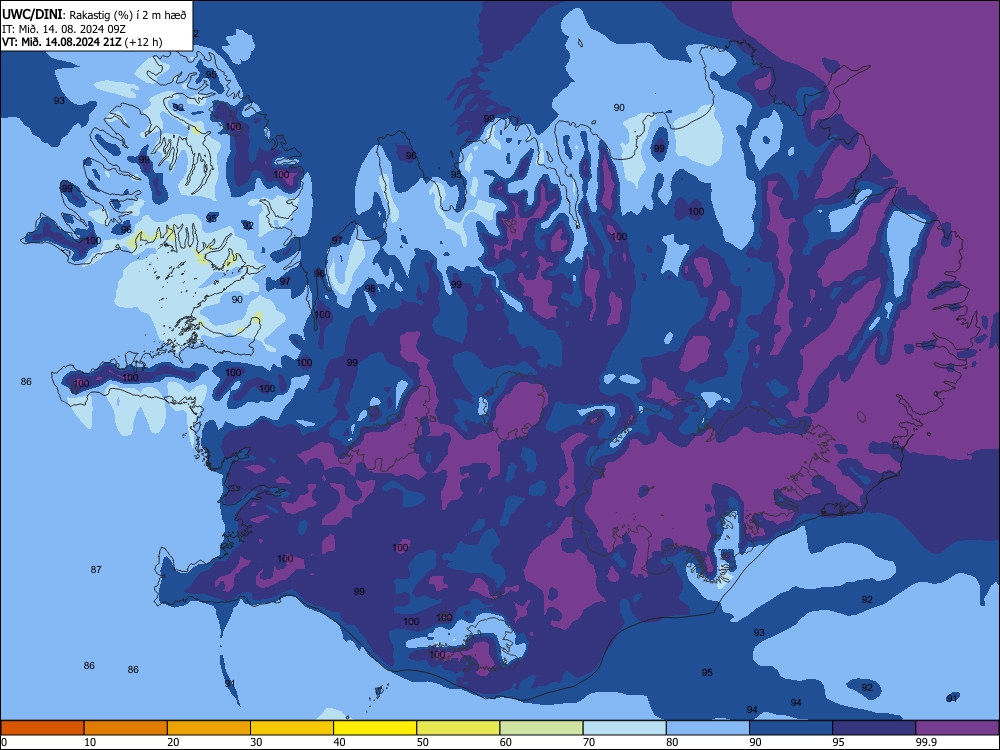The image size is (1000, 750).
Task: Click the "30" legend tick label
Action: click(256, 742)
